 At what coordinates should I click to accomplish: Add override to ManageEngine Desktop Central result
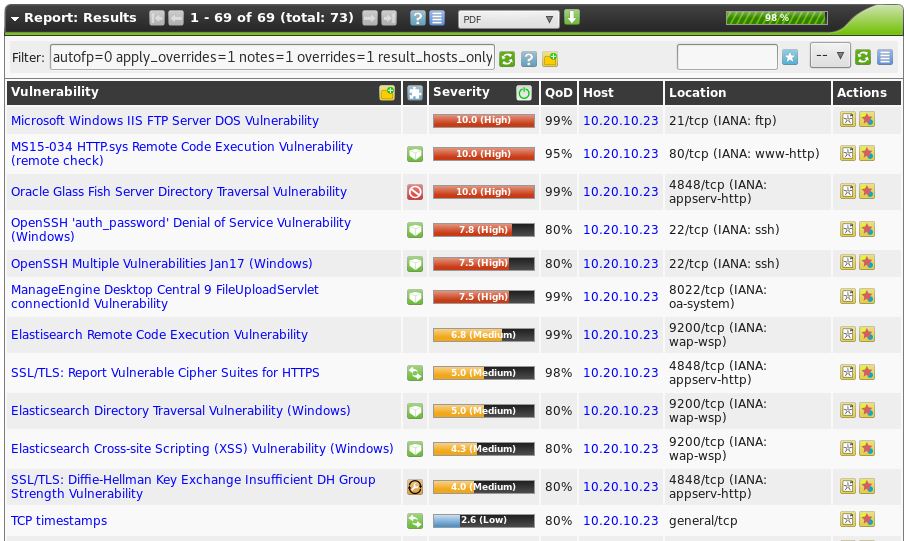point(867,296)
